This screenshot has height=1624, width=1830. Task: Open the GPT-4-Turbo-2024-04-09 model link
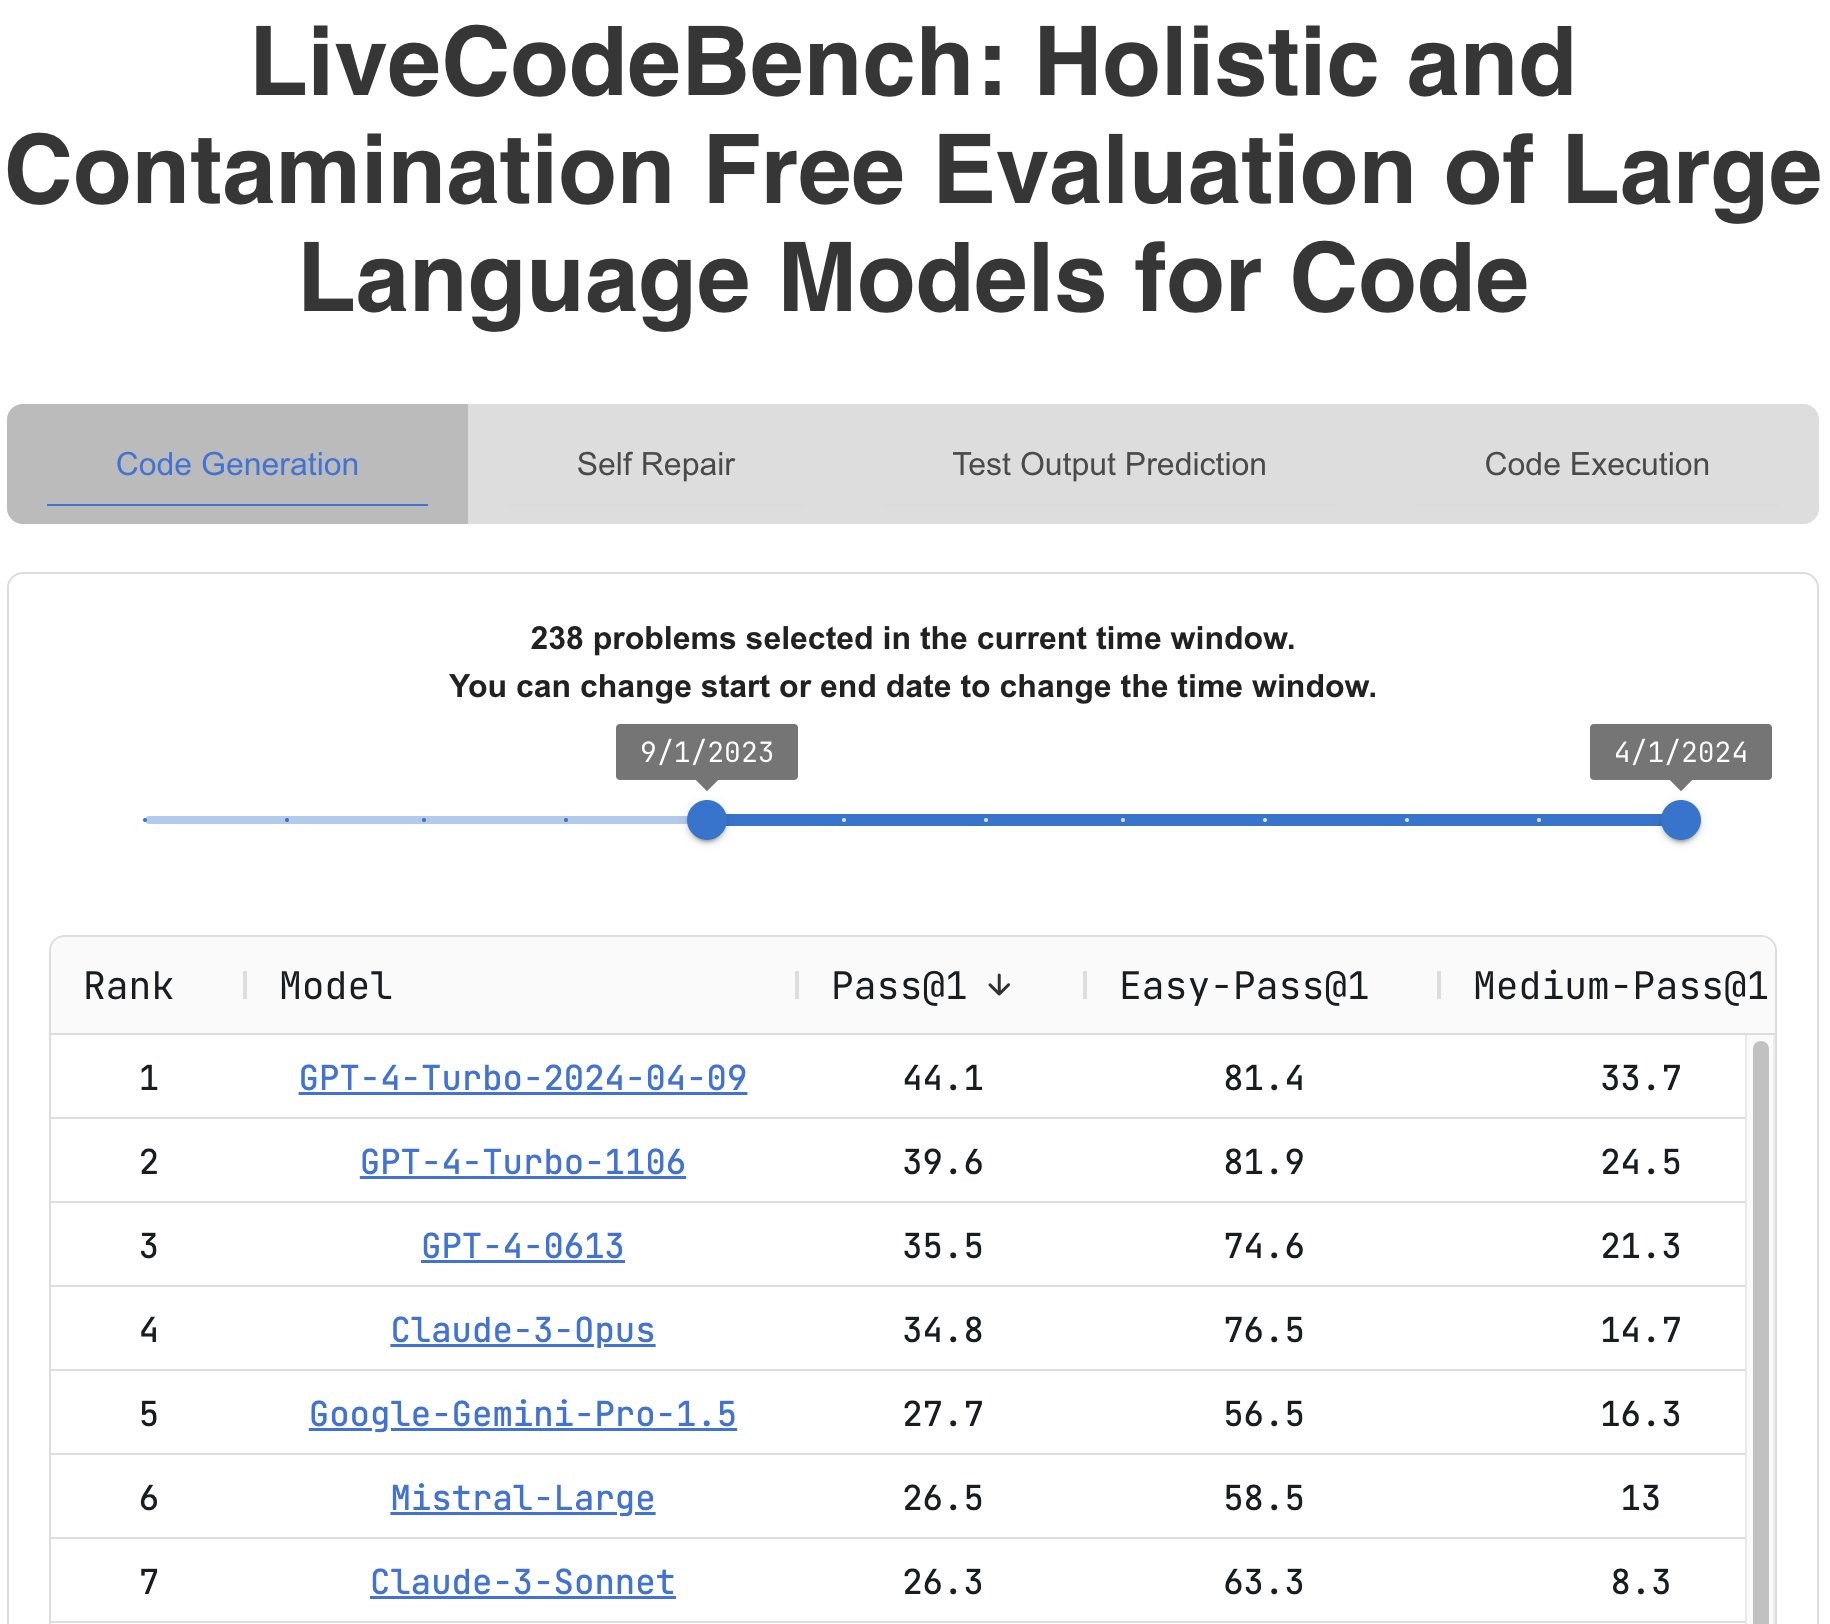(523, 1078)
